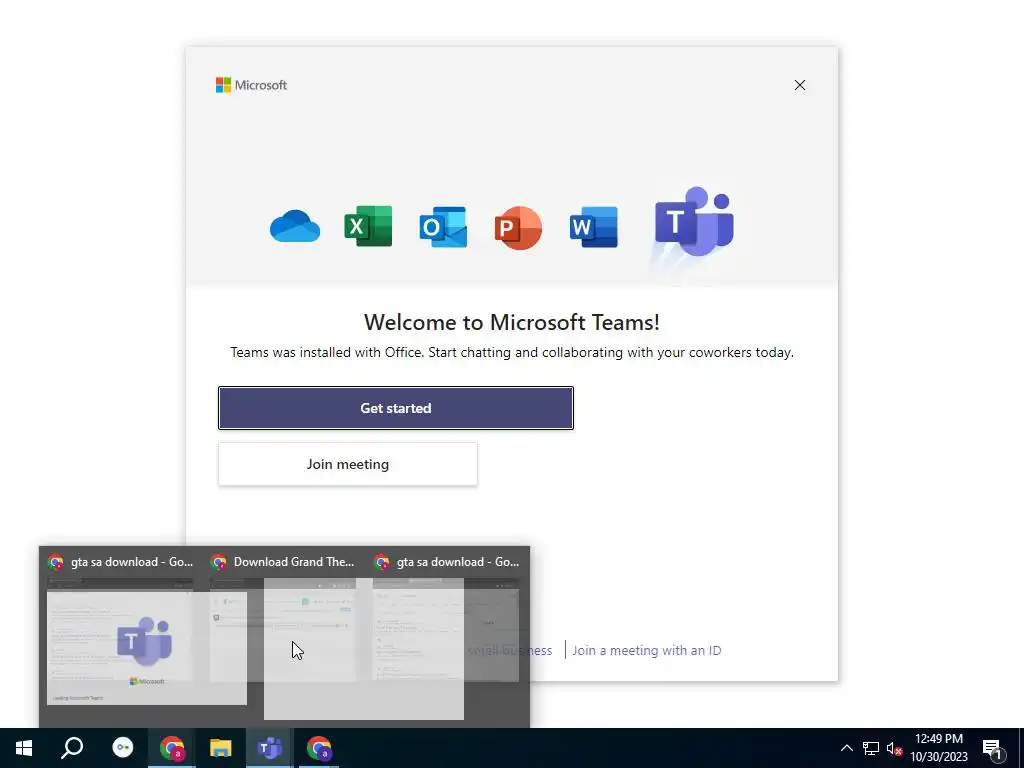This screenshot has height=768, width=1024.
Task: Click the Microsoft Teams taskbar icon
Action: tap(270, 748)
